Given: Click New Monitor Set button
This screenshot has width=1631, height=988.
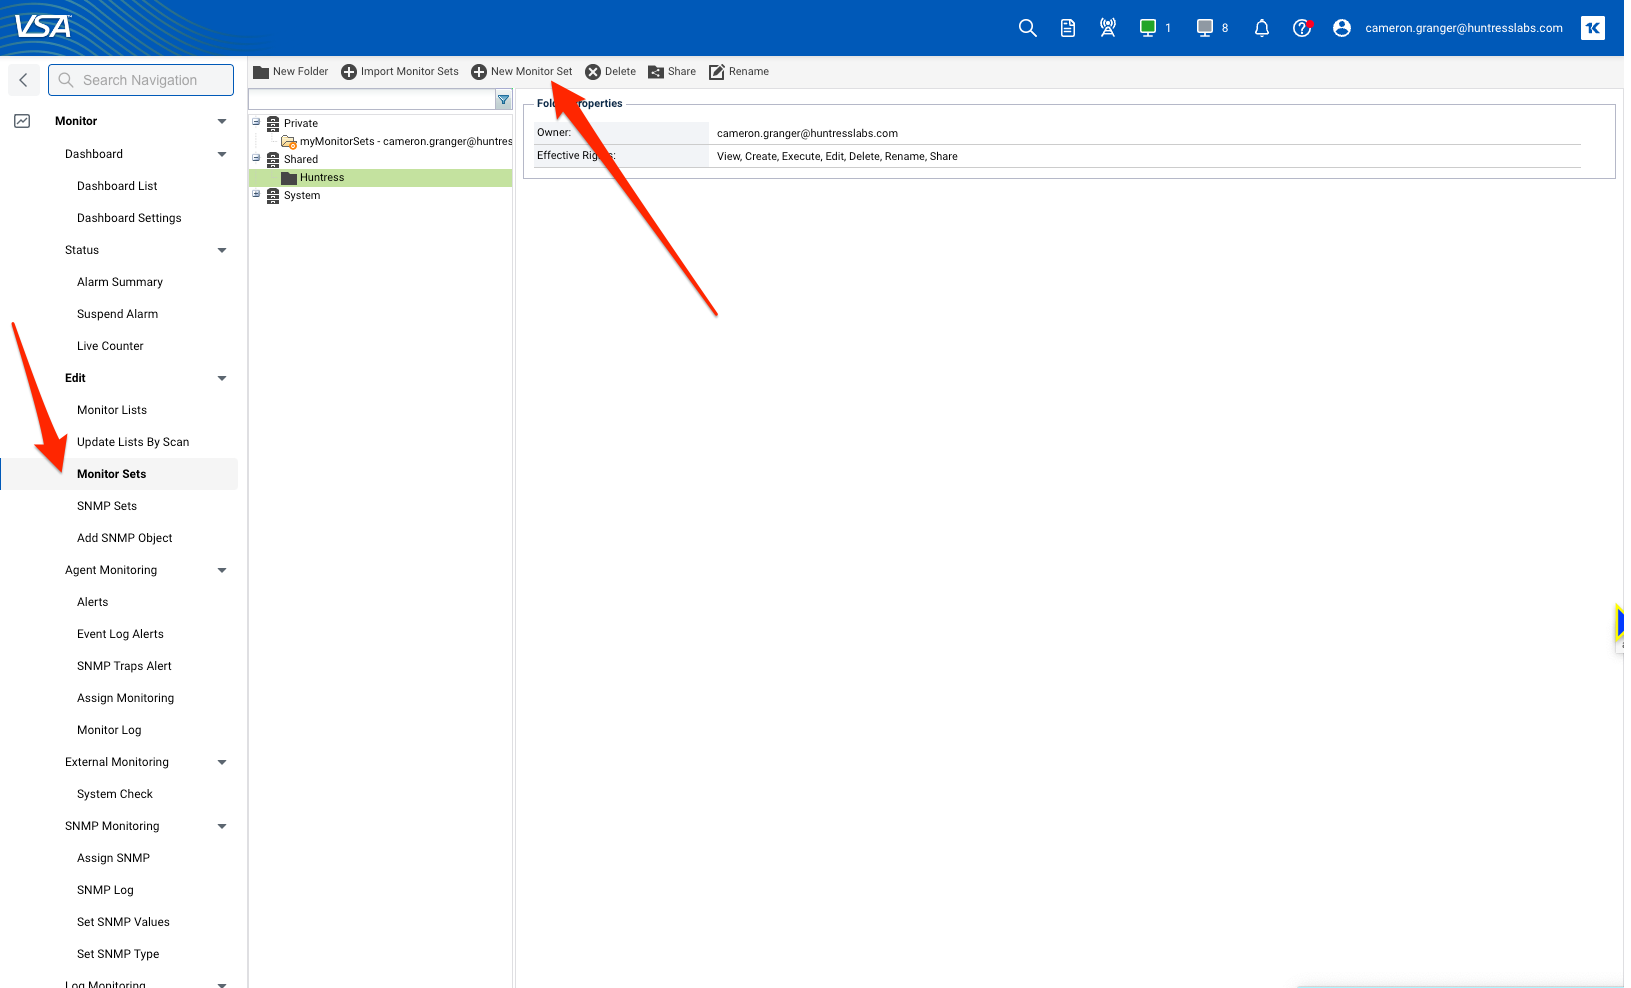Looking at the screenshot, I should tap(522, 72).
